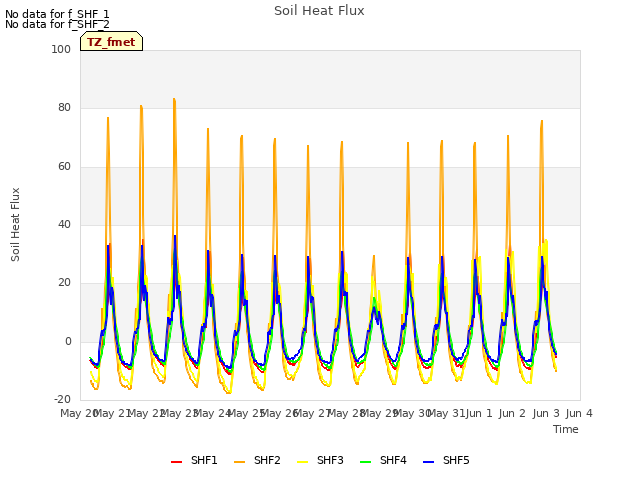Click the yellow SHF3 legend swatch
The image size is (640, 480).
(x=302, y=462)
